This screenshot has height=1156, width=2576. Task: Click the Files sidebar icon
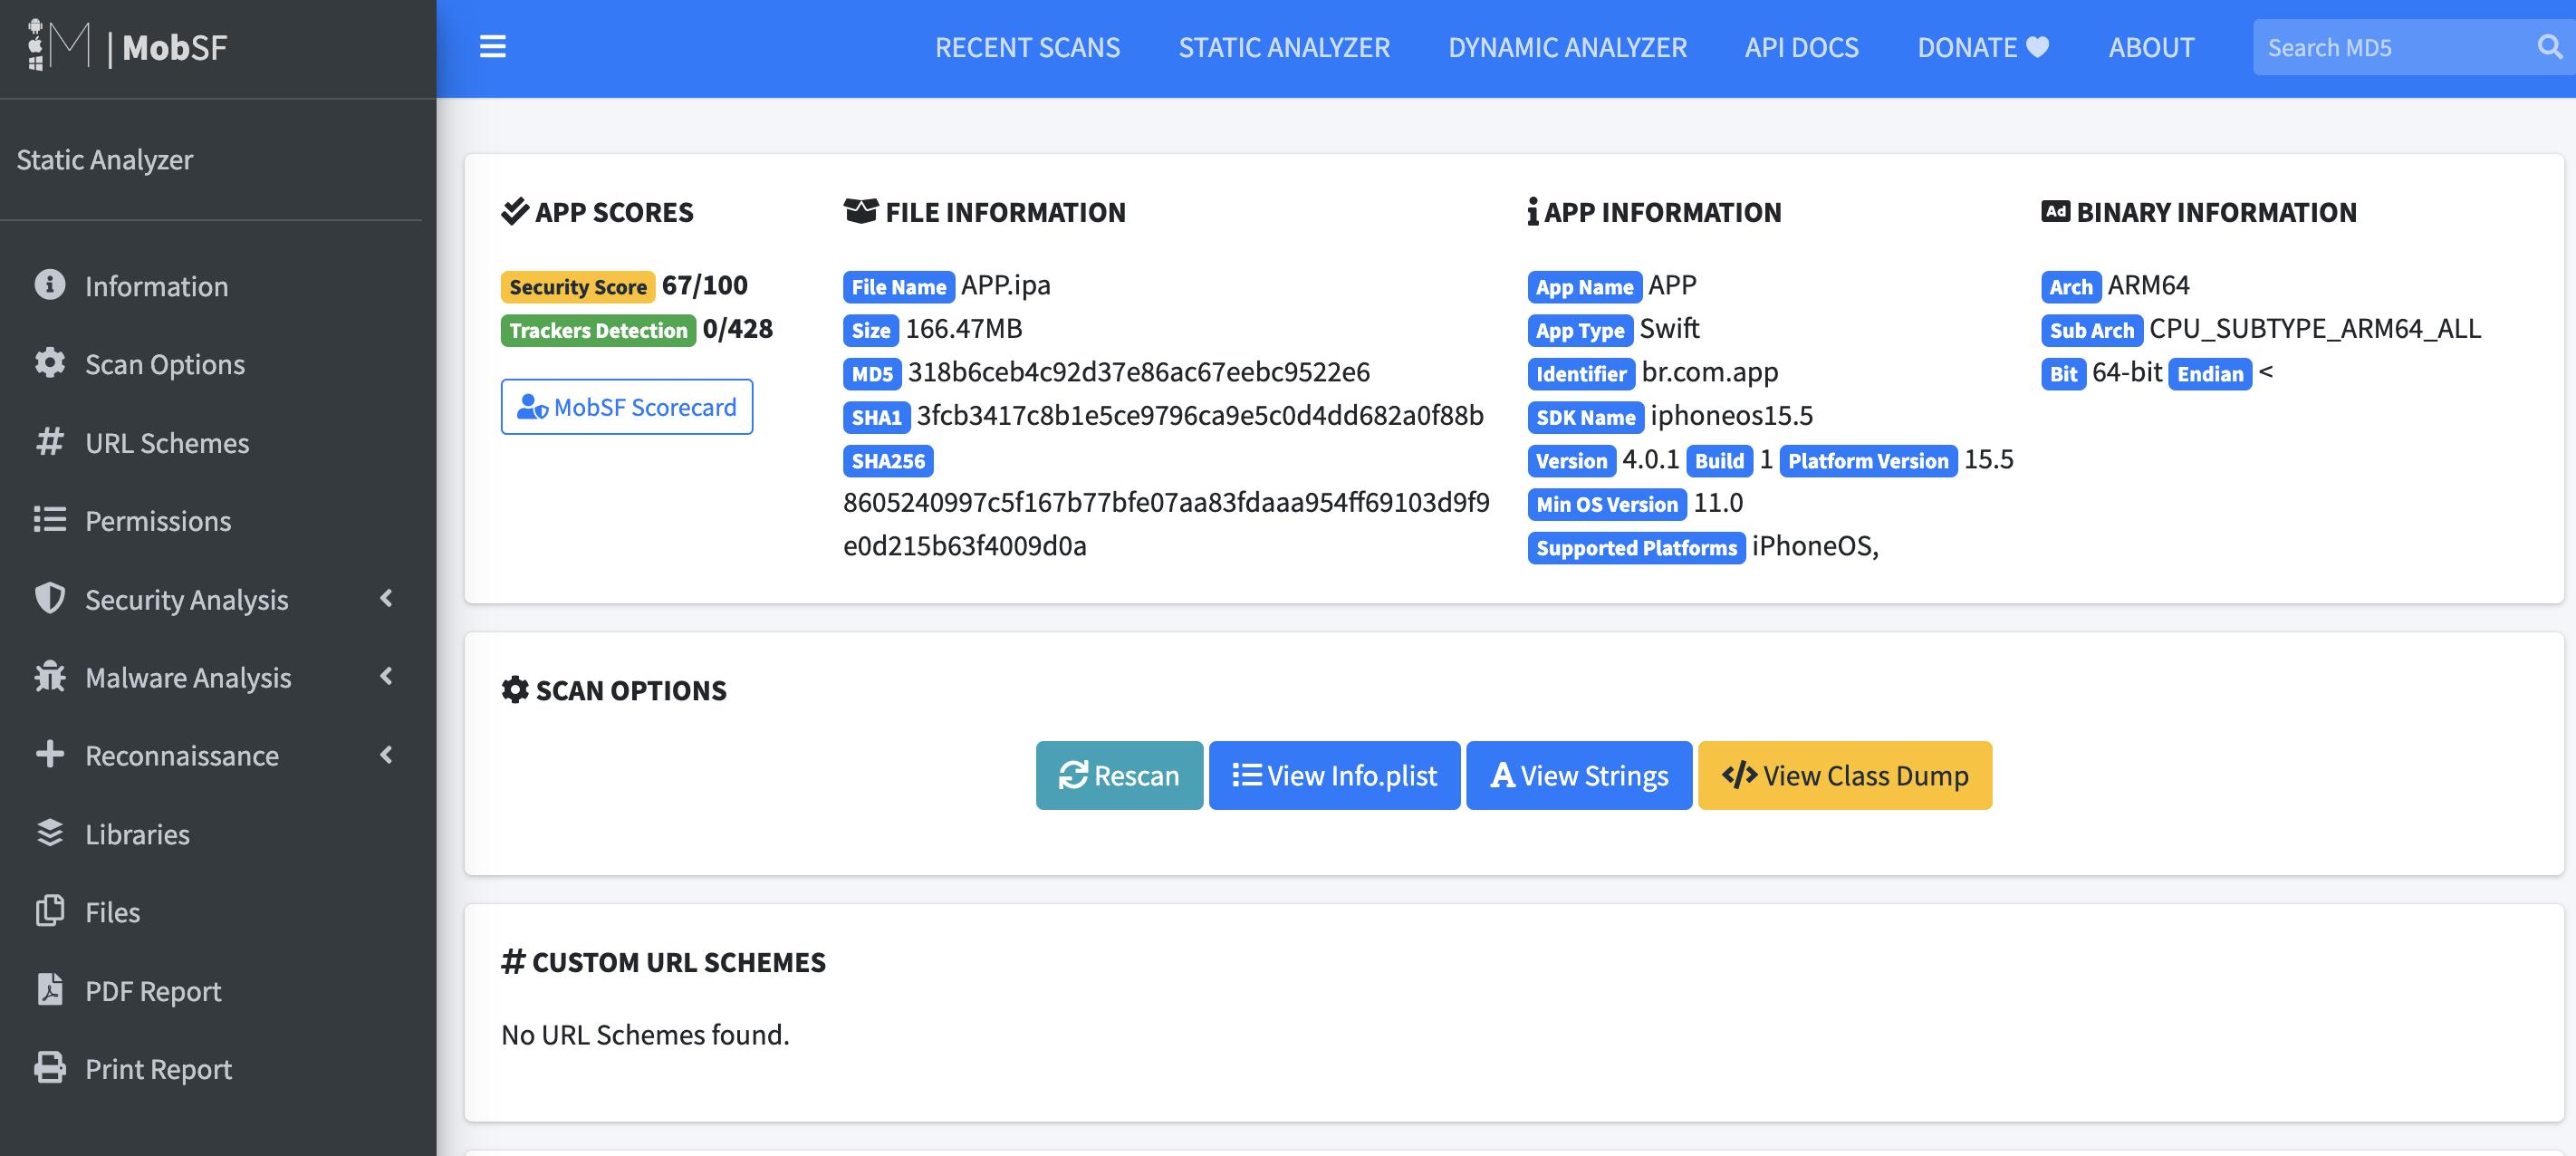[x=111, y=911]
